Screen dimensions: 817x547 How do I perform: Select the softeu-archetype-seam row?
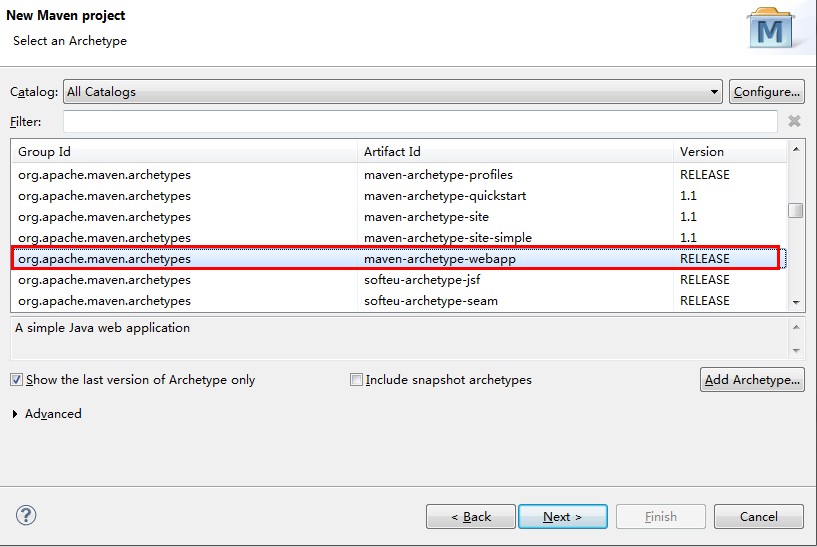pos(430,301)
